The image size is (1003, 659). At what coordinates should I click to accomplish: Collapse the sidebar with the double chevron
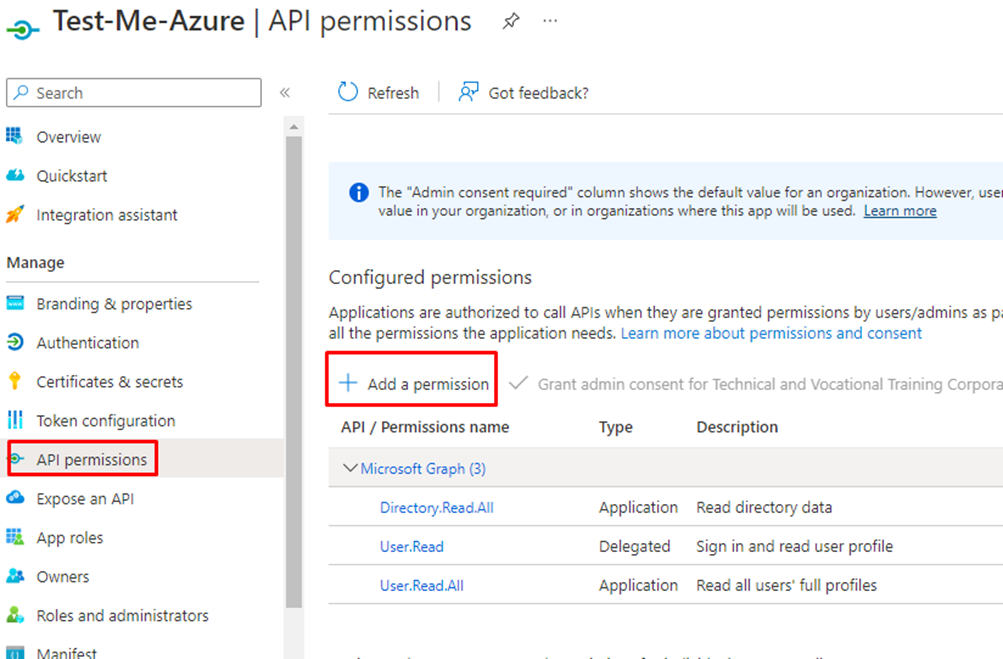coord(285,93)
